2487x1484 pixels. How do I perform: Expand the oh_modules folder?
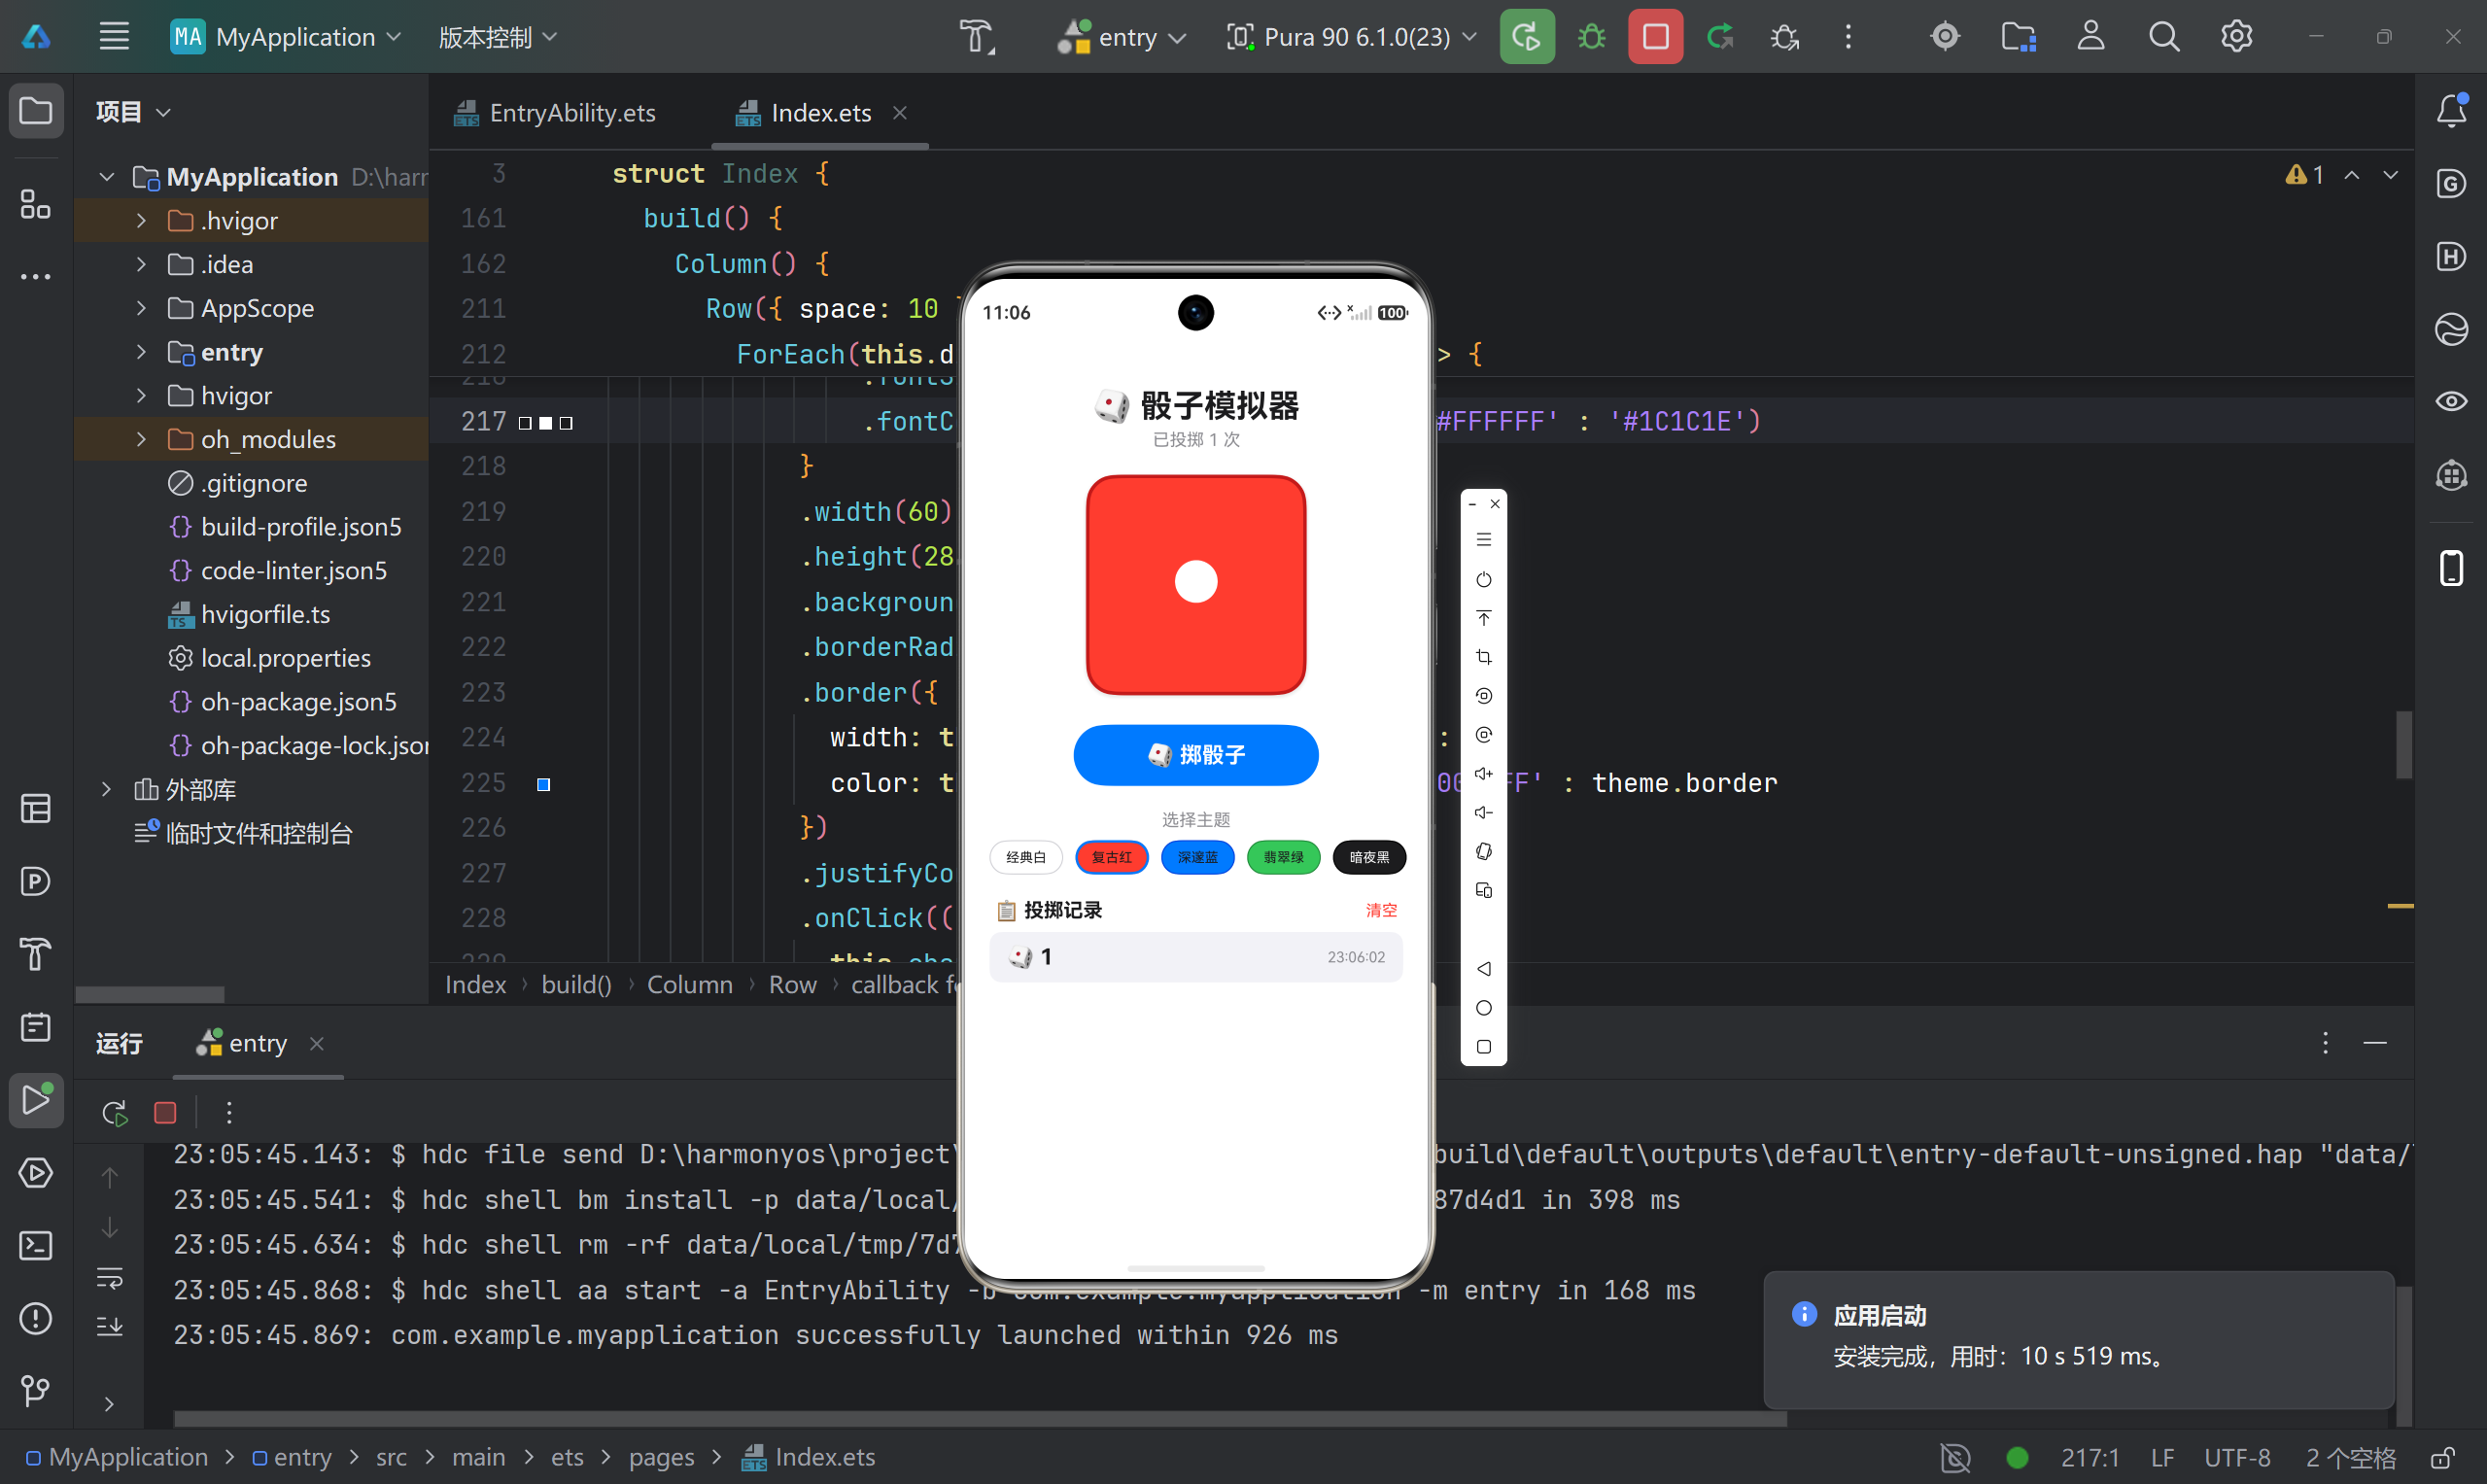pos(141,439)
